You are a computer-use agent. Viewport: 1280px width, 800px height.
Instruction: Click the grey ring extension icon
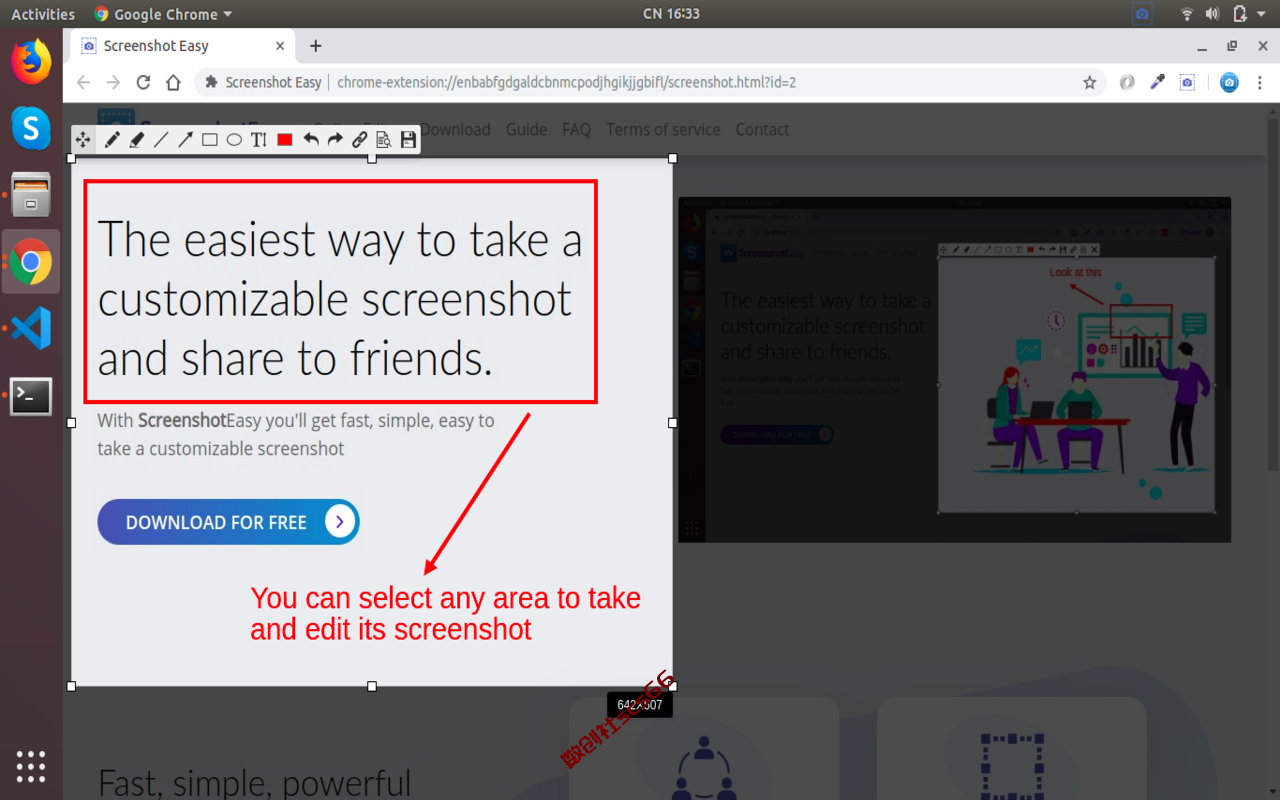click(x=1127, y=83)
